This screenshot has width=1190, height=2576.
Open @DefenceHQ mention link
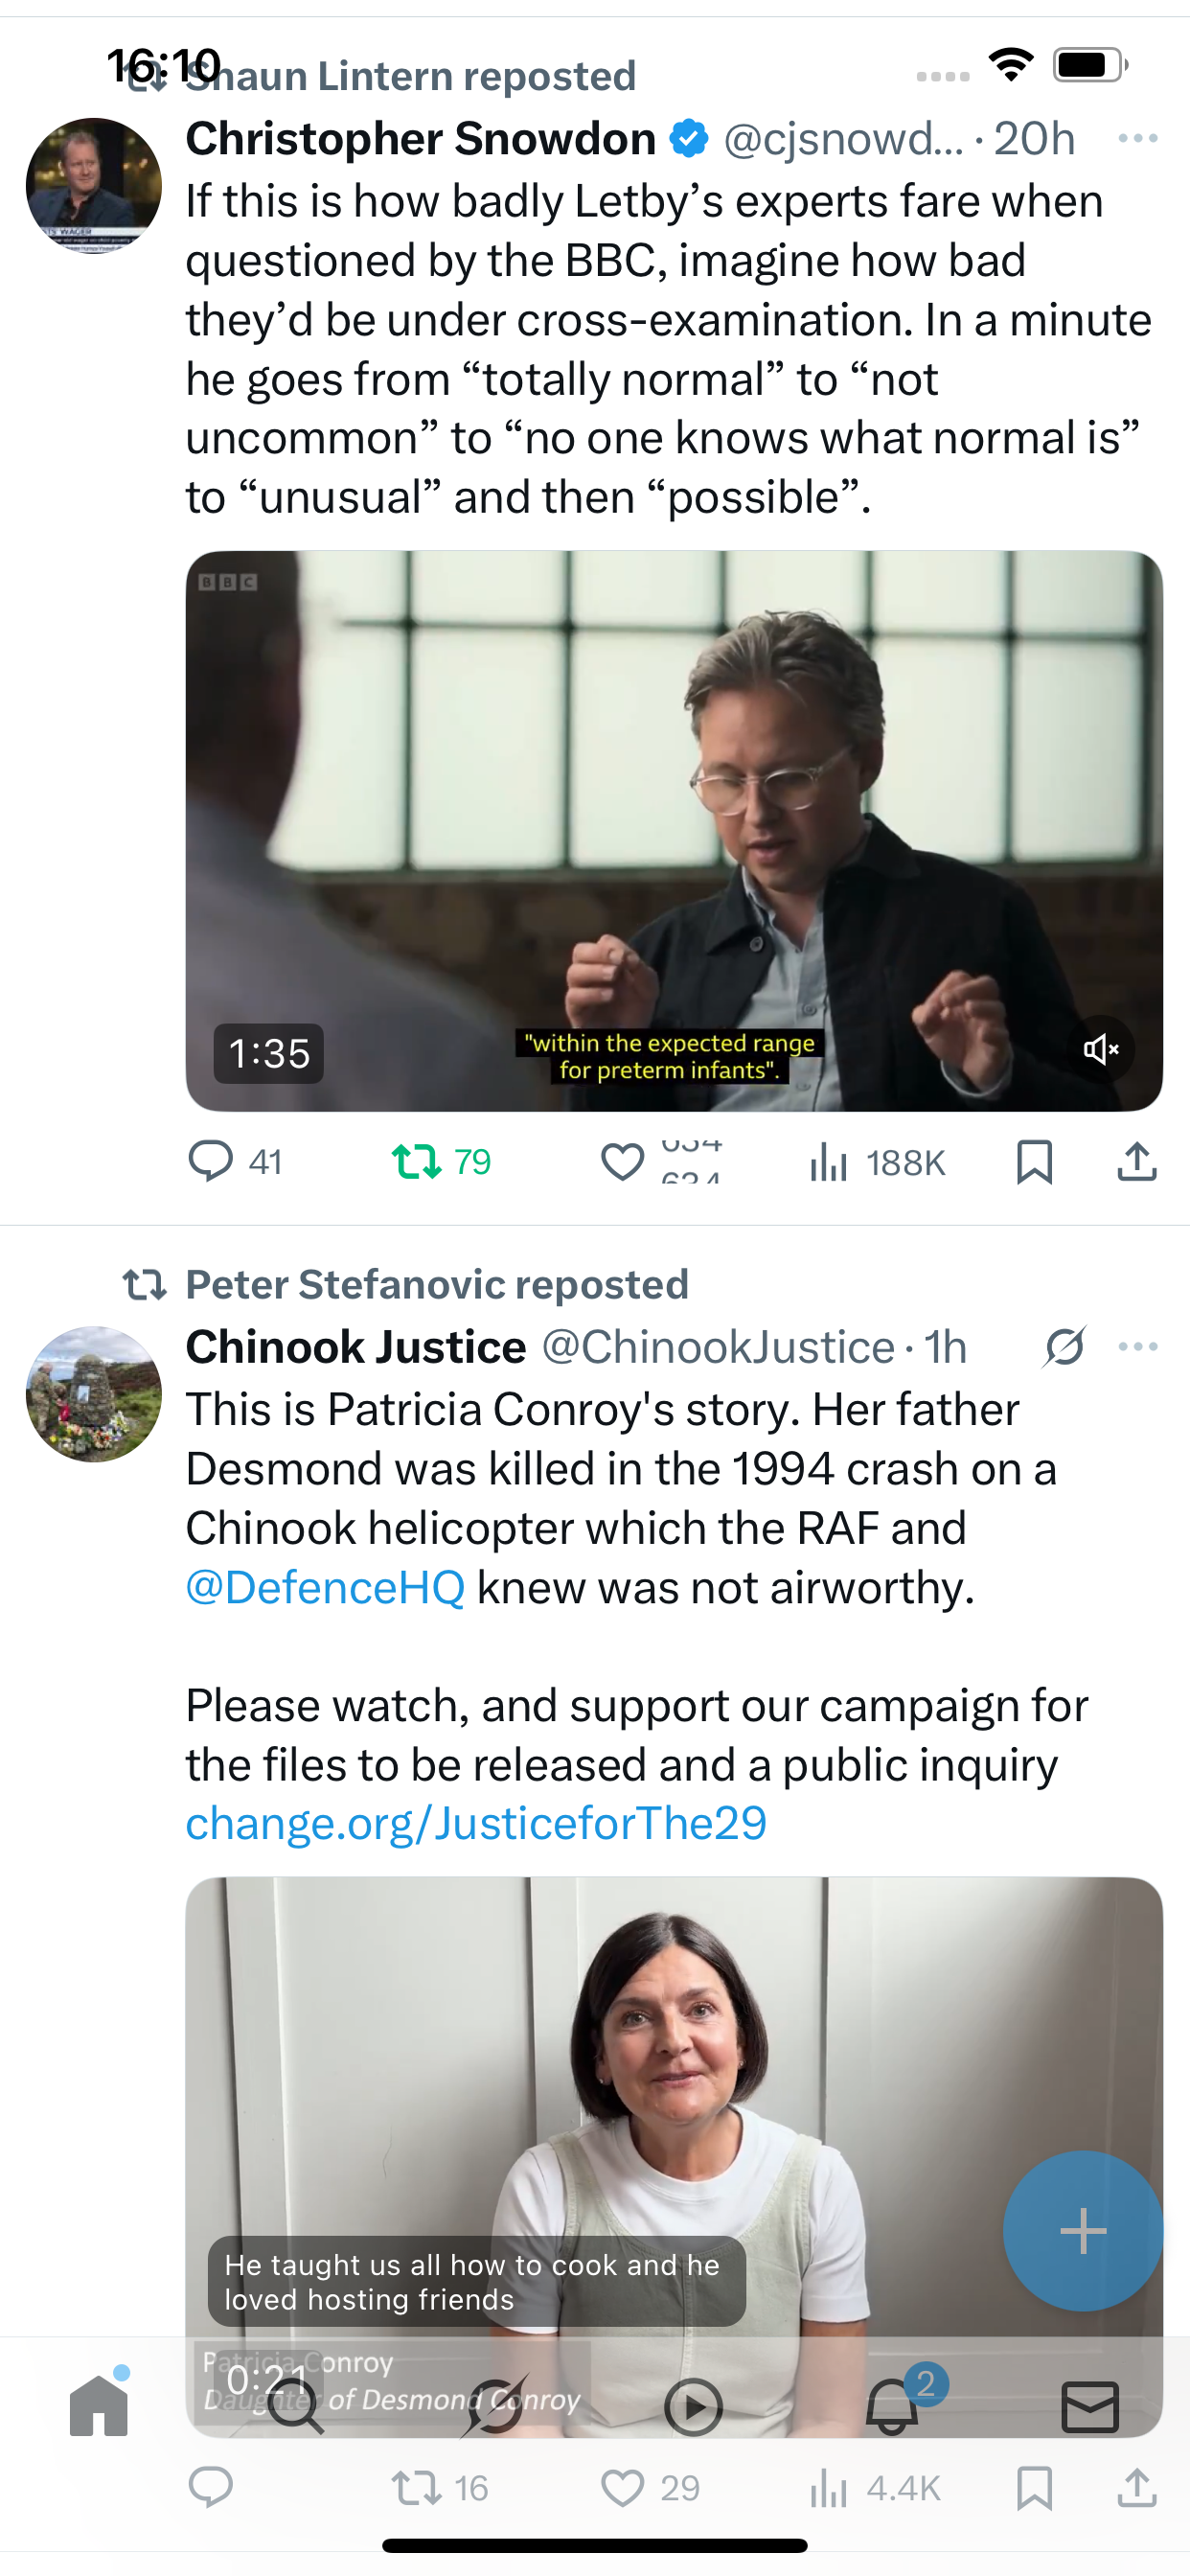(x=325, y=1587)
